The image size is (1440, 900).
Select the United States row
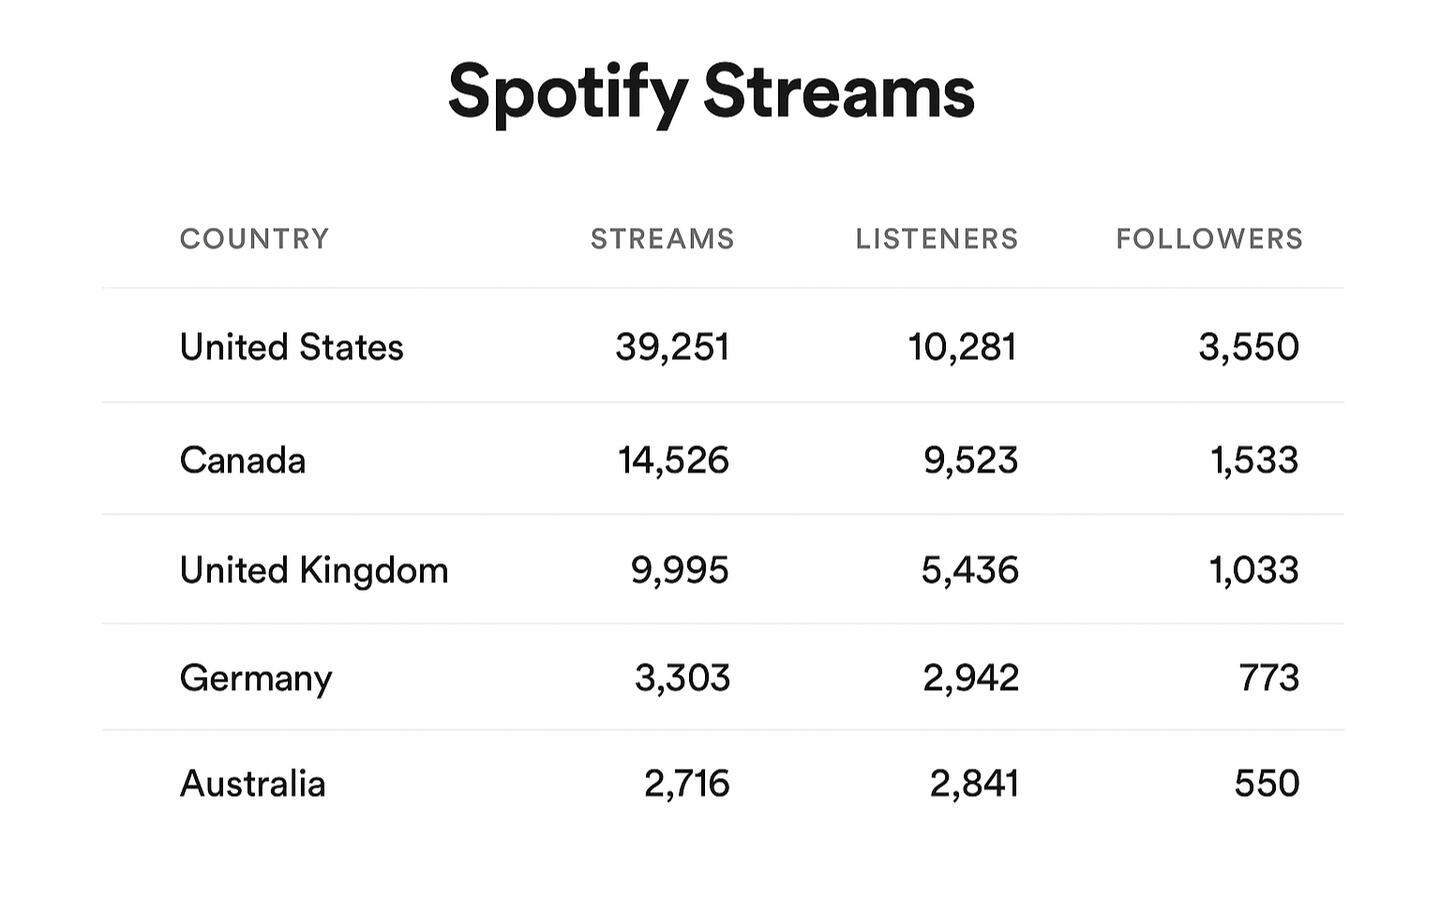pyautogui.click(x=291, y=347)
